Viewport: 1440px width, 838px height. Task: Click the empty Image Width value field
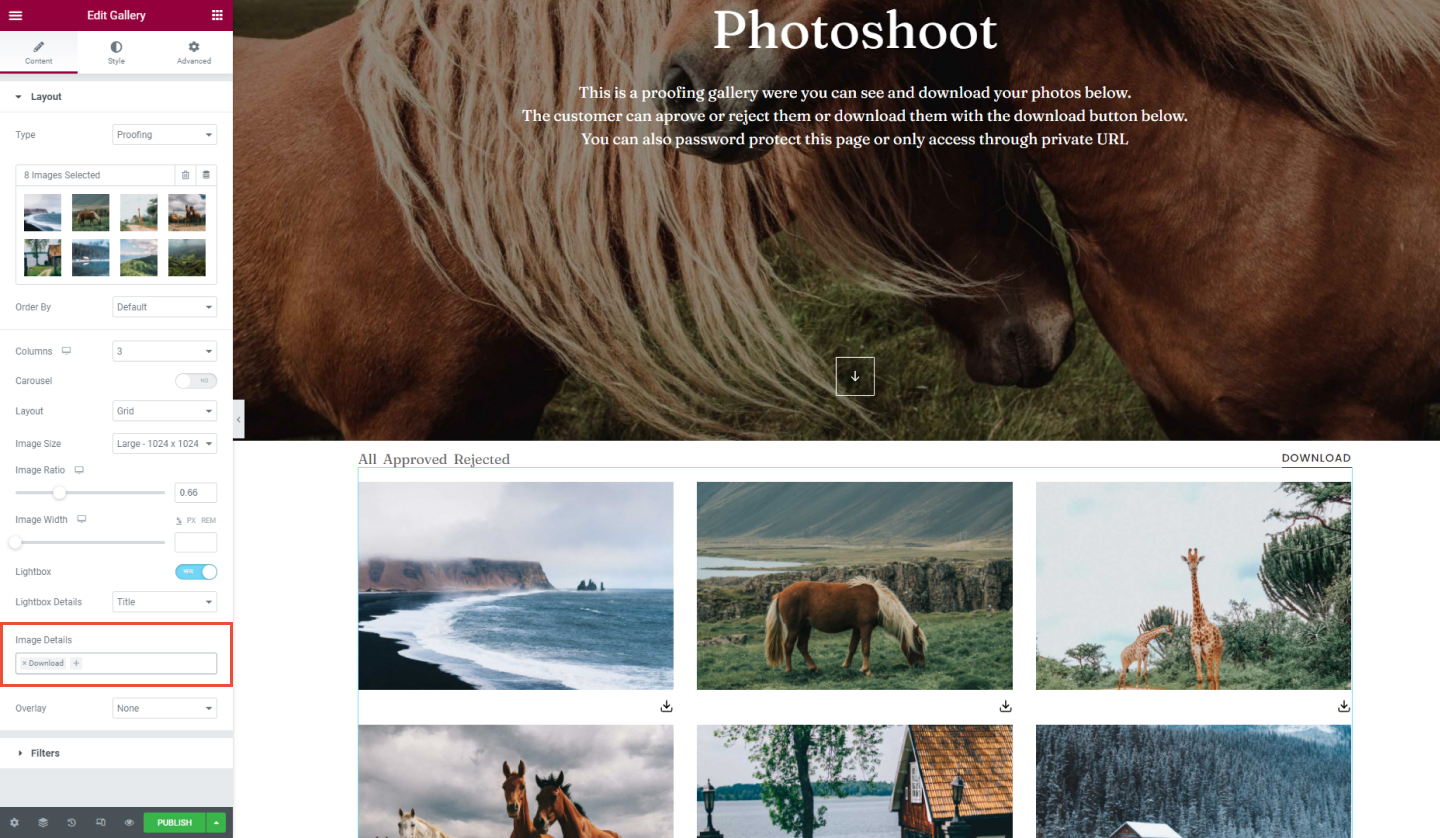pyautogui.click(x=196, y=542)
